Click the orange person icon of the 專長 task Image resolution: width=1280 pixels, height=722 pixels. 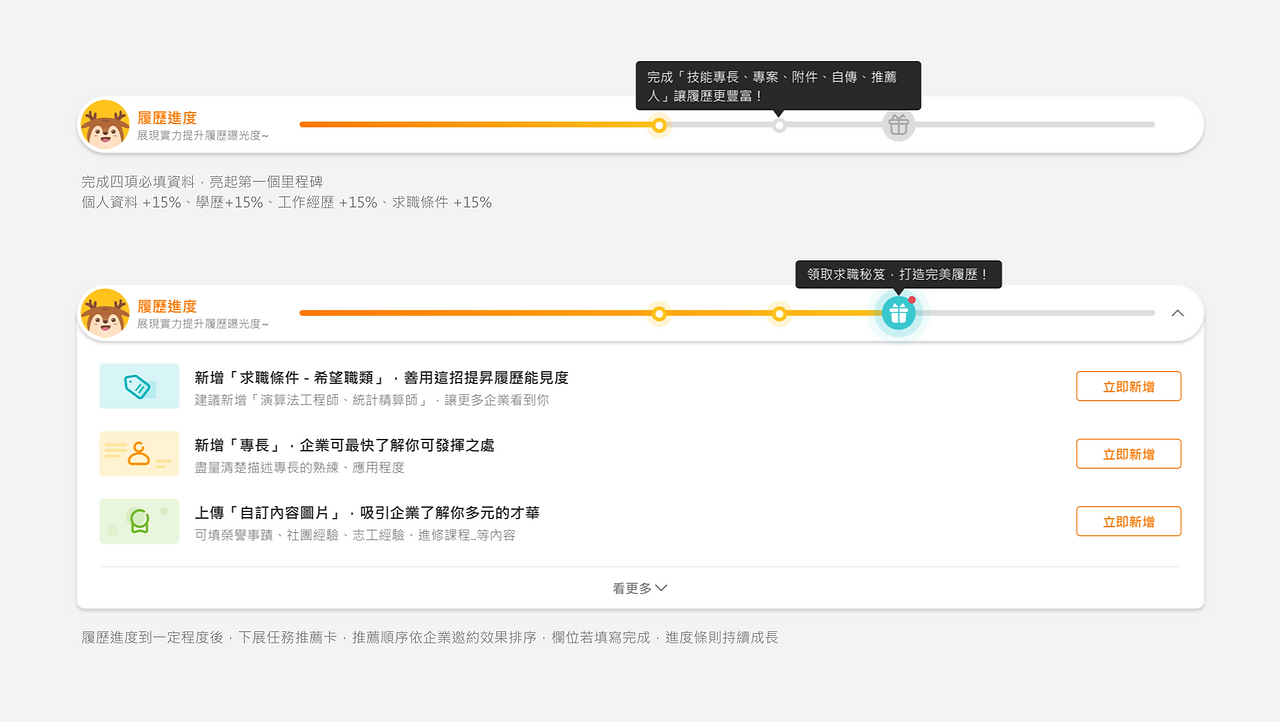(139, 454)
